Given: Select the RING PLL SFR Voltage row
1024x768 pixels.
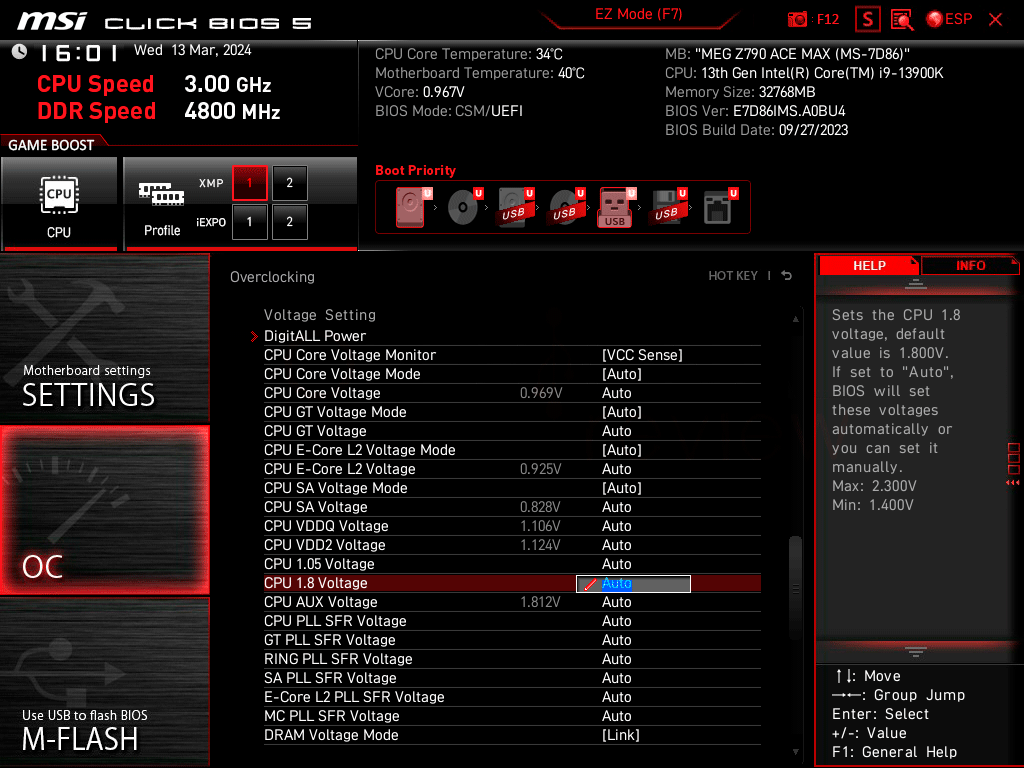Looking at the screenshot, I should pos(512,659).
